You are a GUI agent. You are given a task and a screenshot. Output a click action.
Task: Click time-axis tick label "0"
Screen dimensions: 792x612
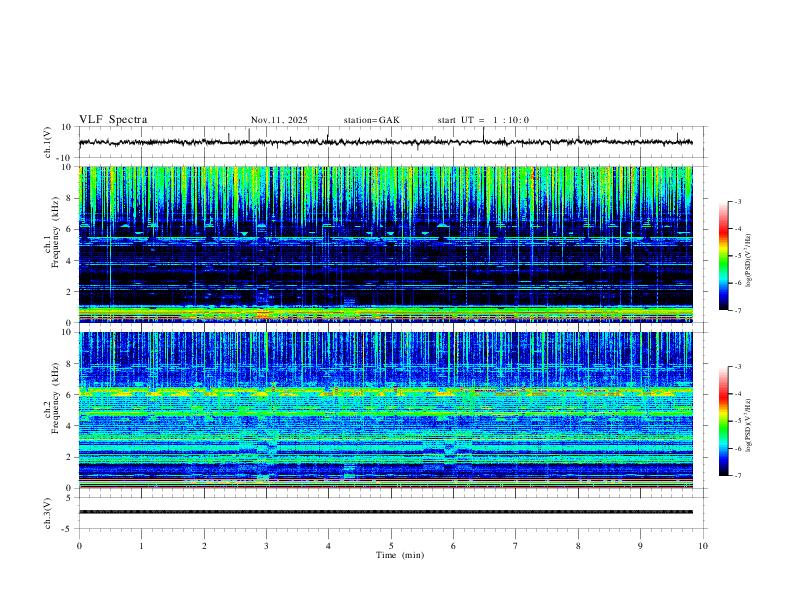(x=79, y=546)
